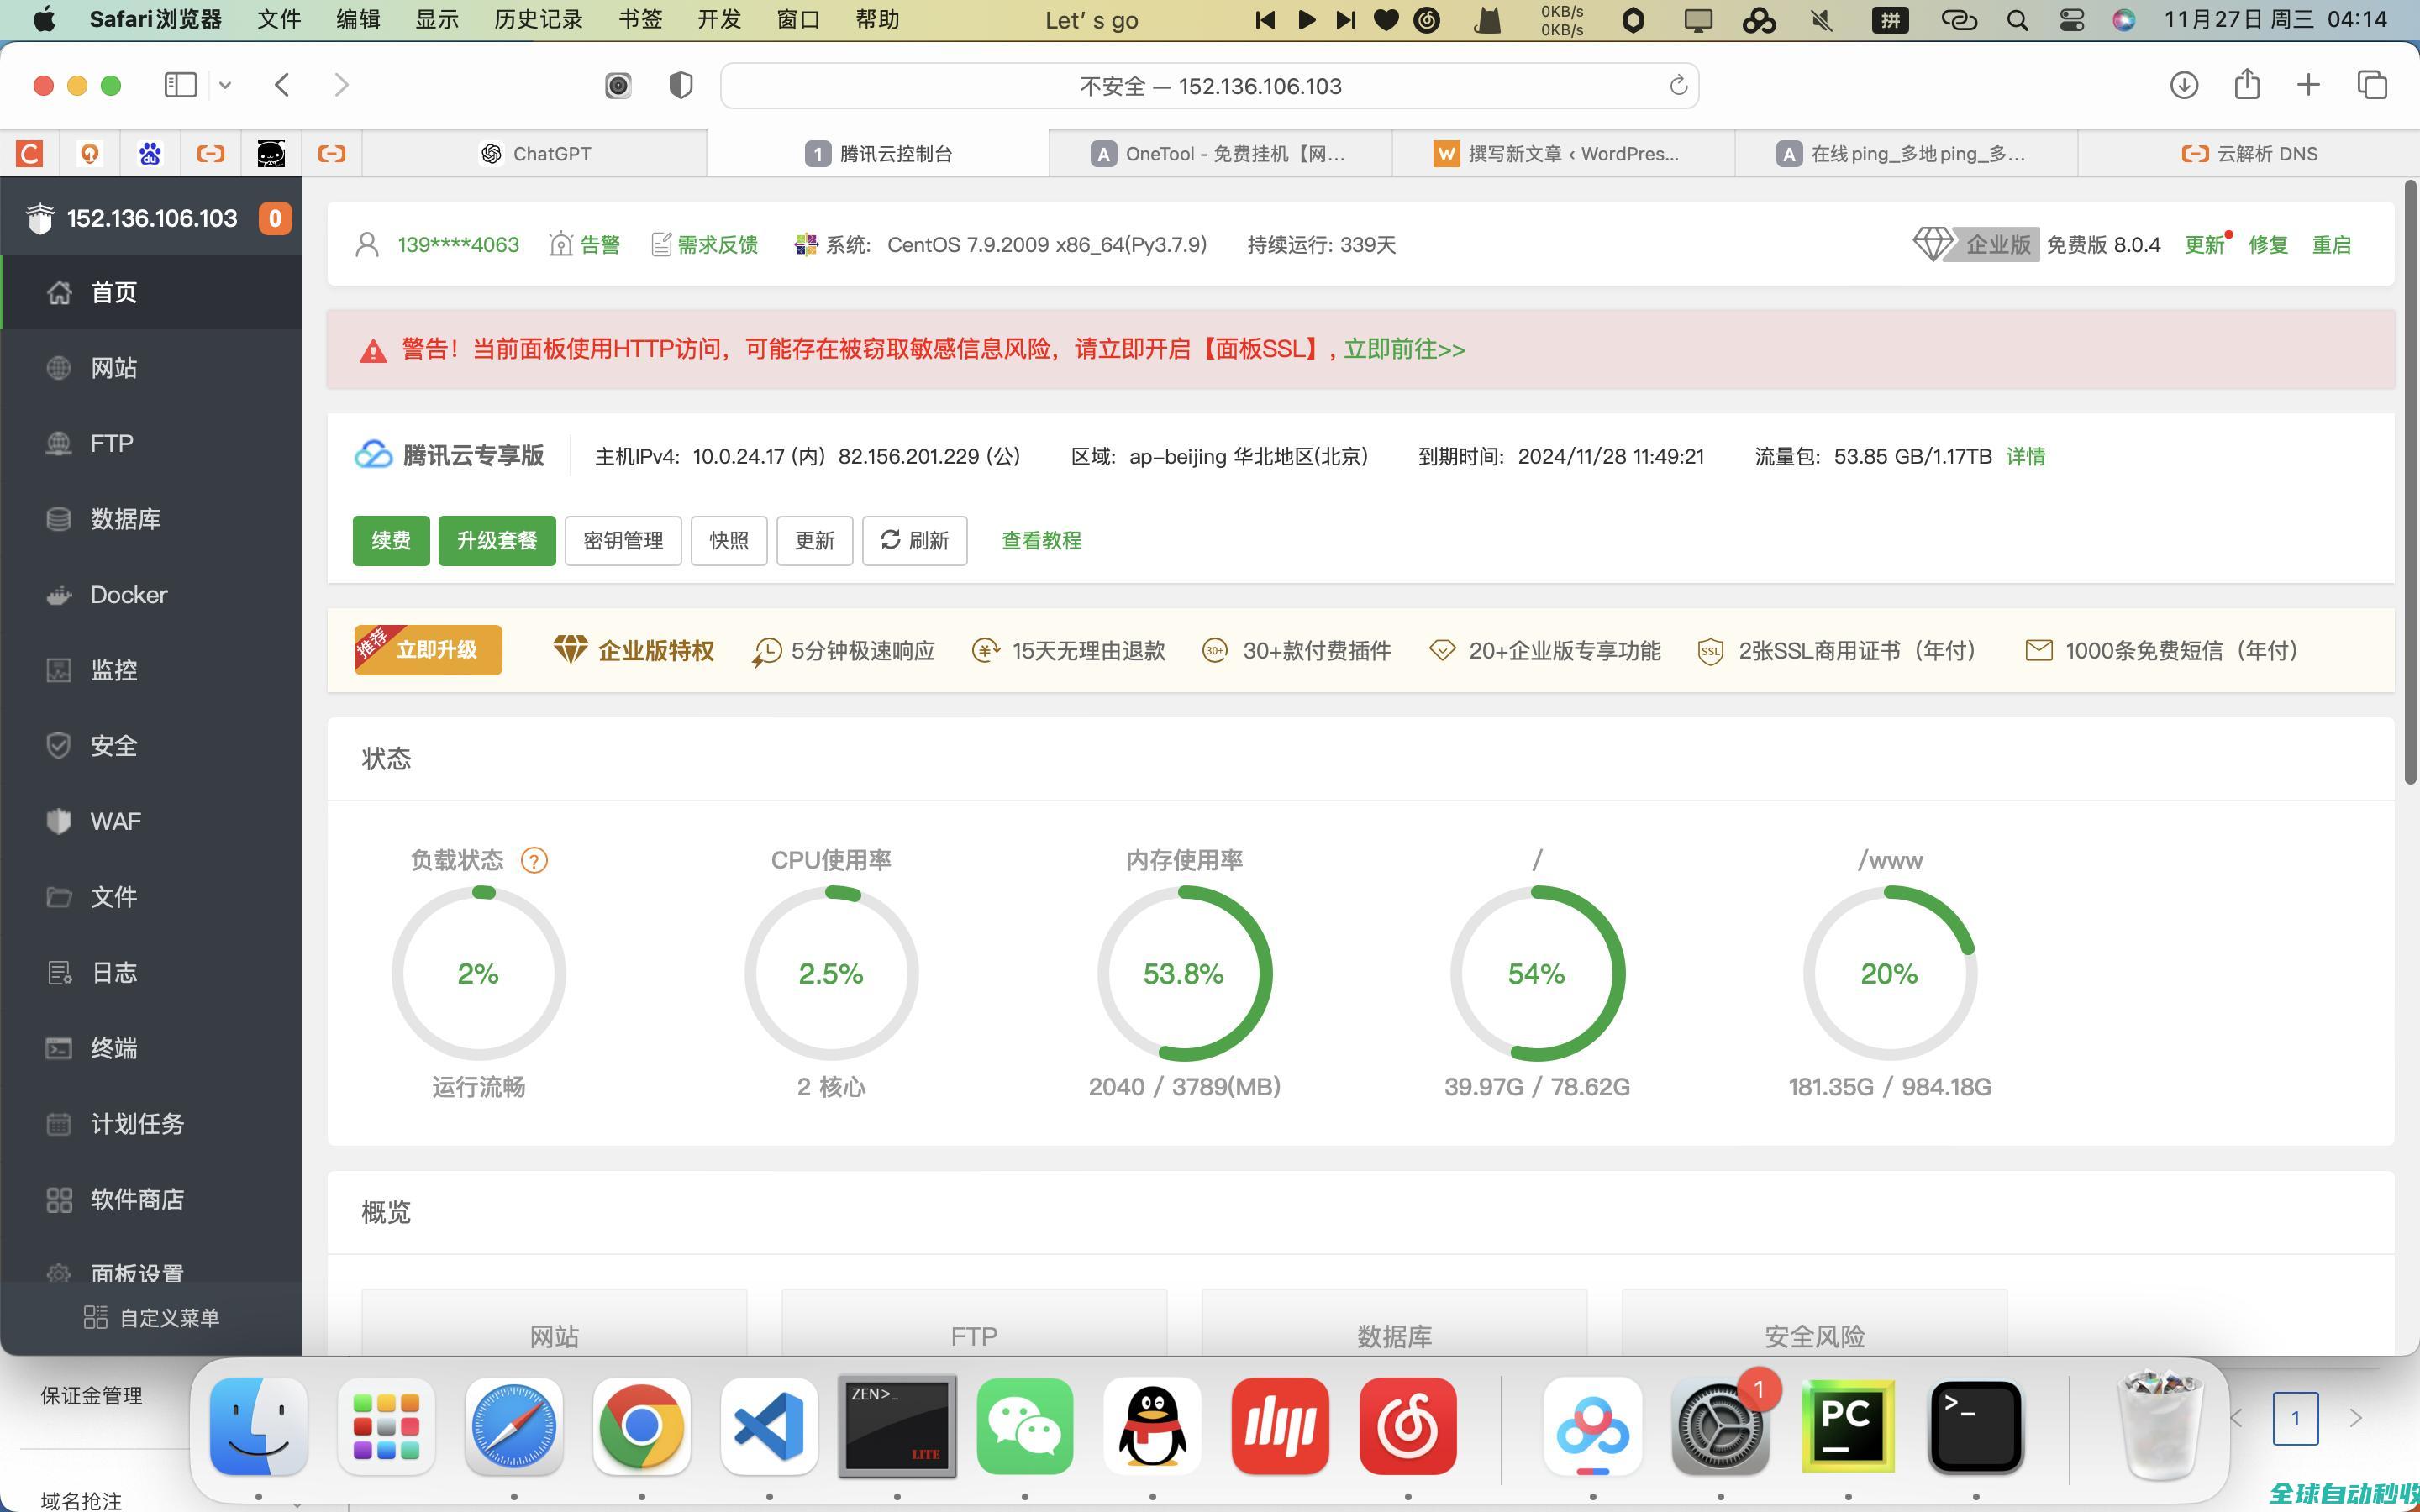This screenshot has height=1512, width=2420.
Task: Open Safari's downloads icon
Action: pyautogui.click(x=2183, y=85)
